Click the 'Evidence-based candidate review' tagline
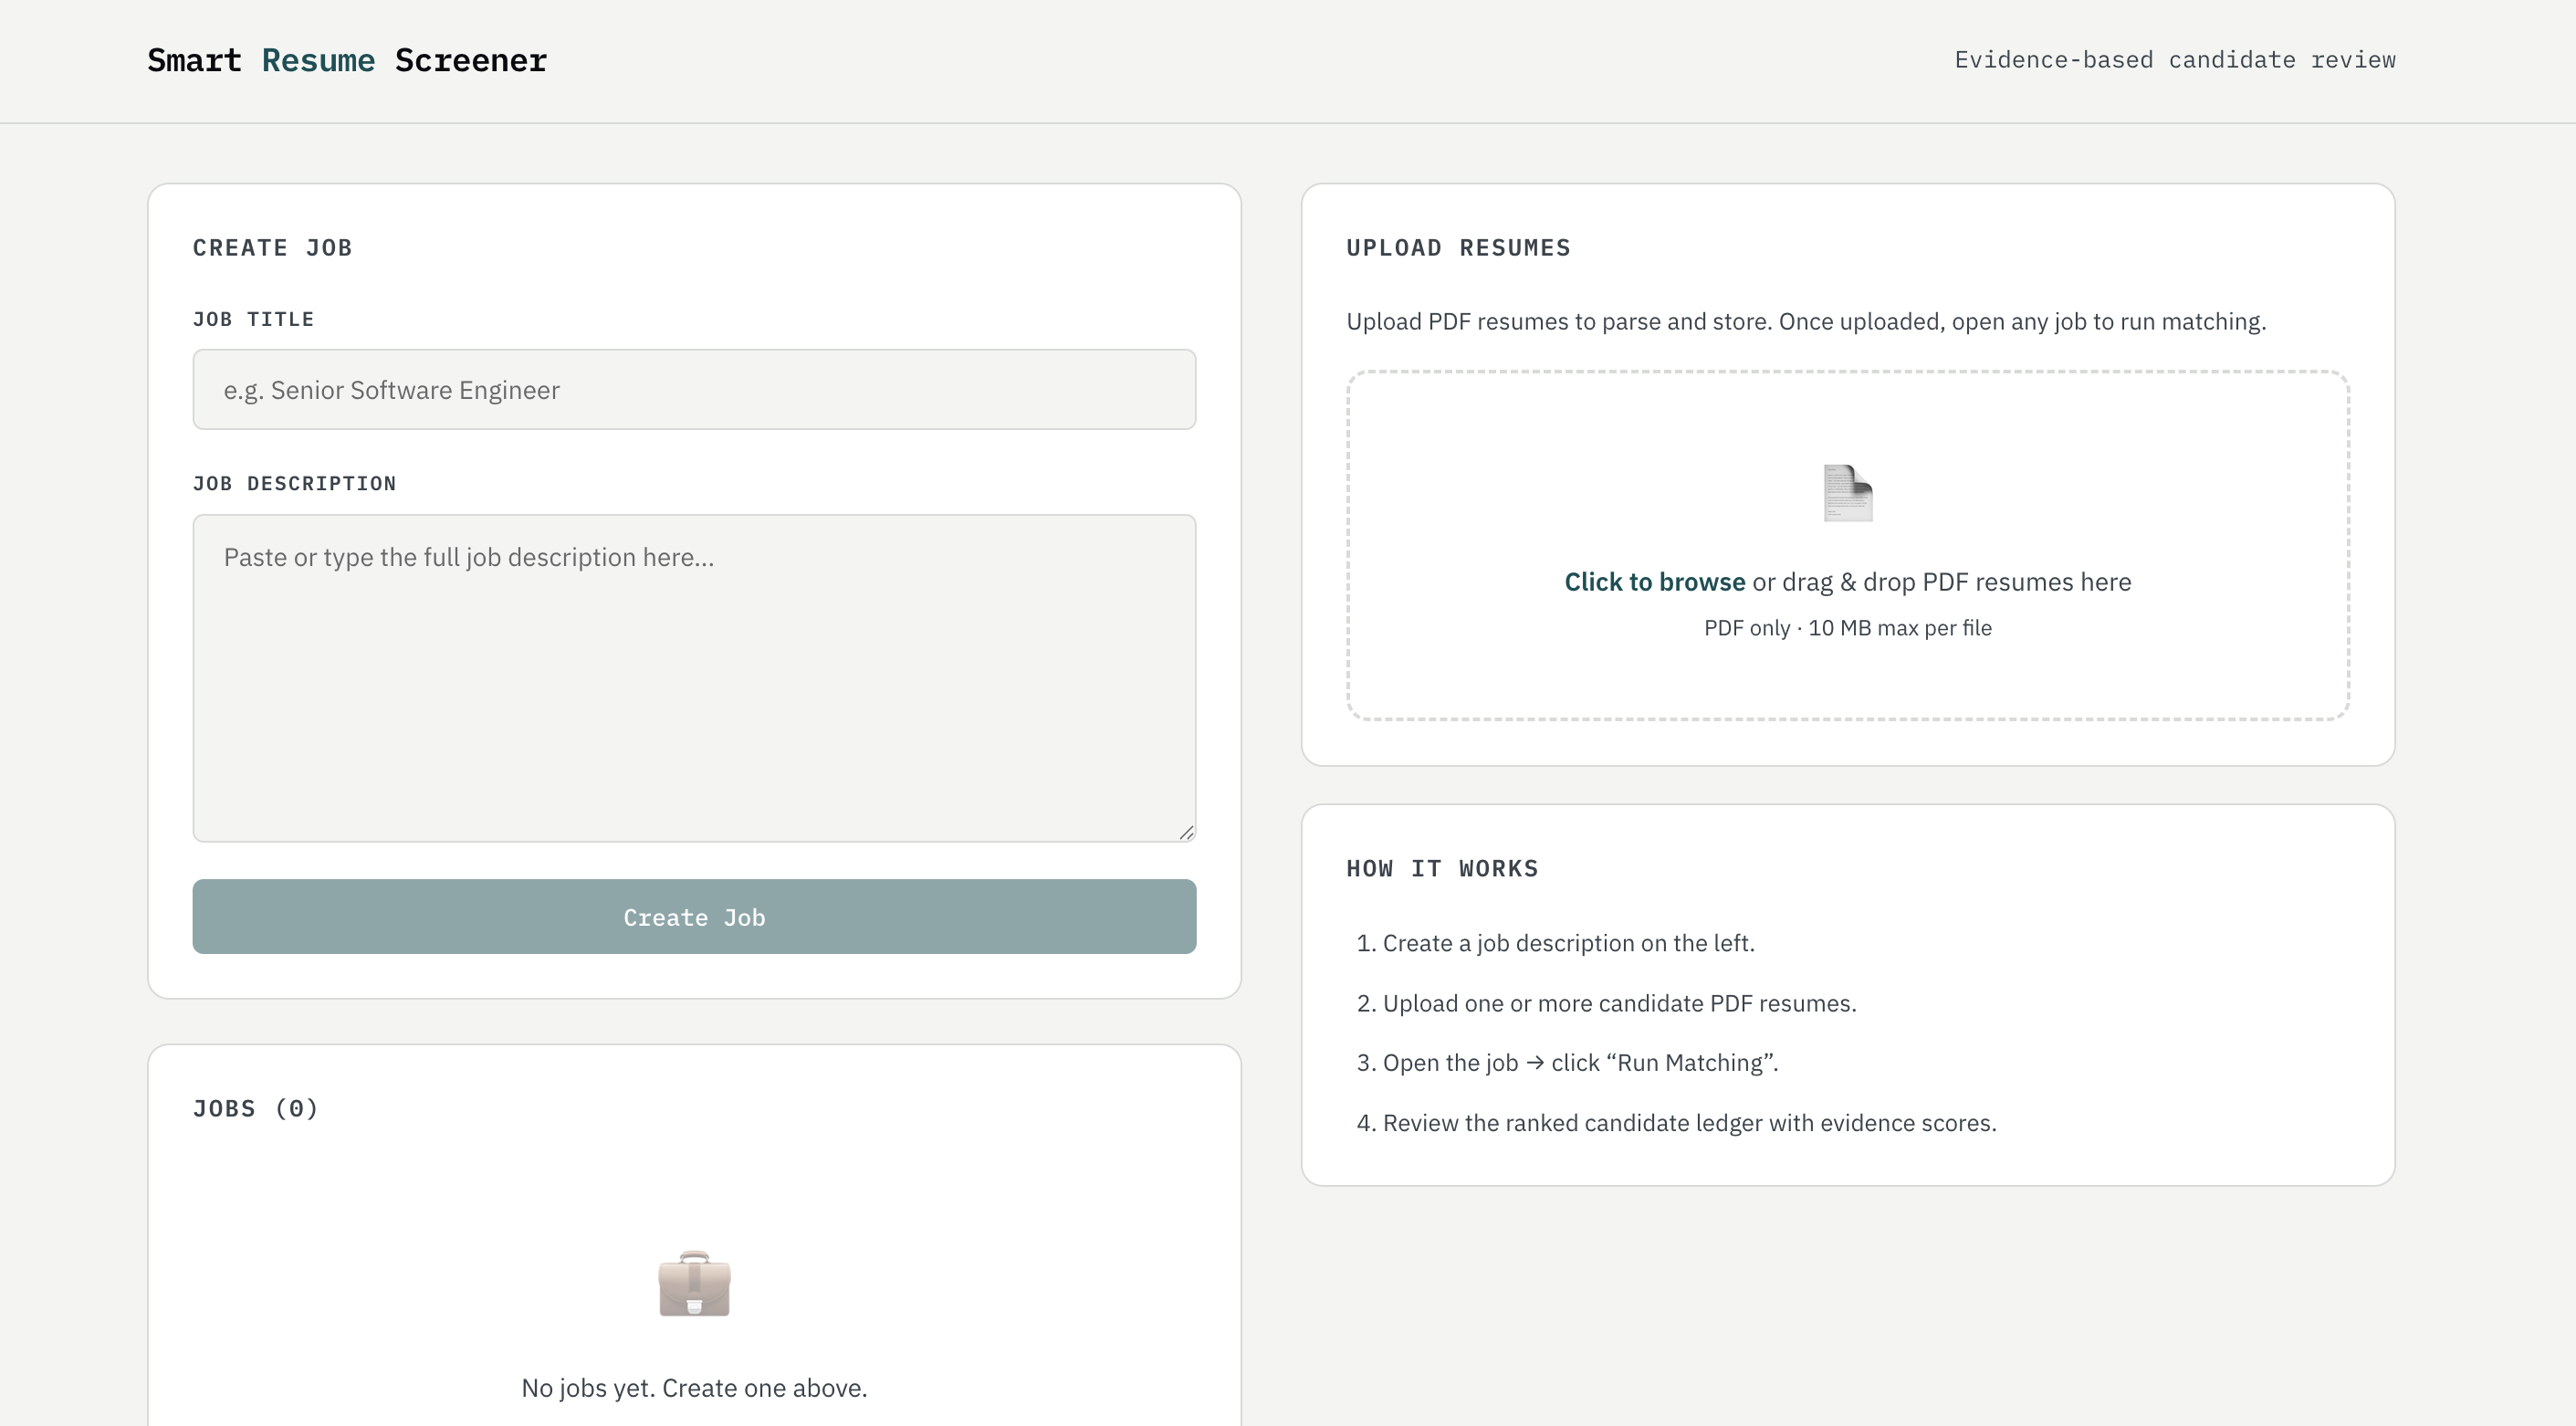 2175,60
